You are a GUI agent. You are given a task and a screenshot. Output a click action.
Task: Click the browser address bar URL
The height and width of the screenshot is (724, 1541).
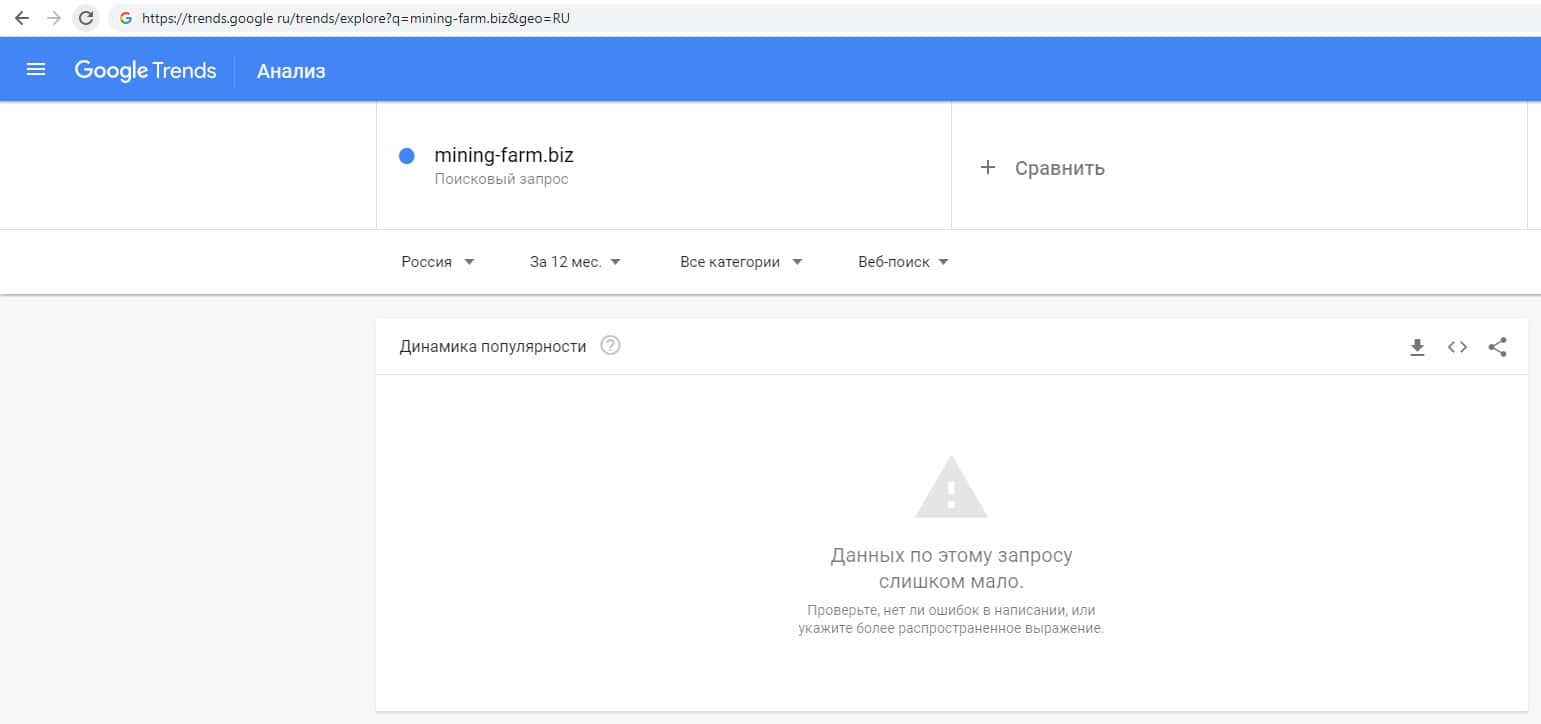pyautogui.click(x=356, y=18)
